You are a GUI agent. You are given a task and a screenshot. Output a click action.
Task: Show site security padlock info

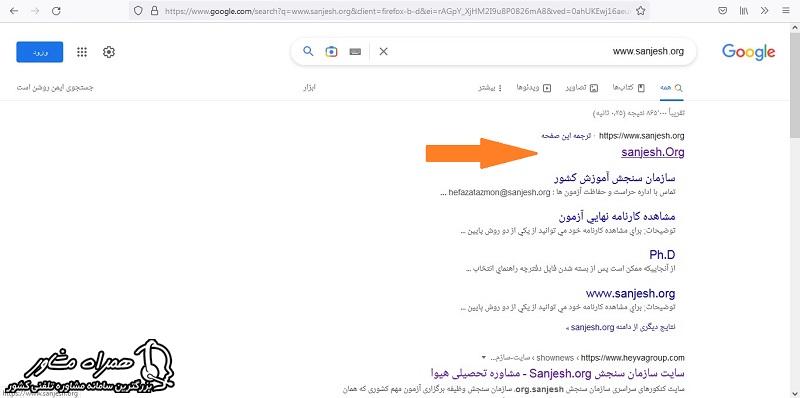click(154, 10)
